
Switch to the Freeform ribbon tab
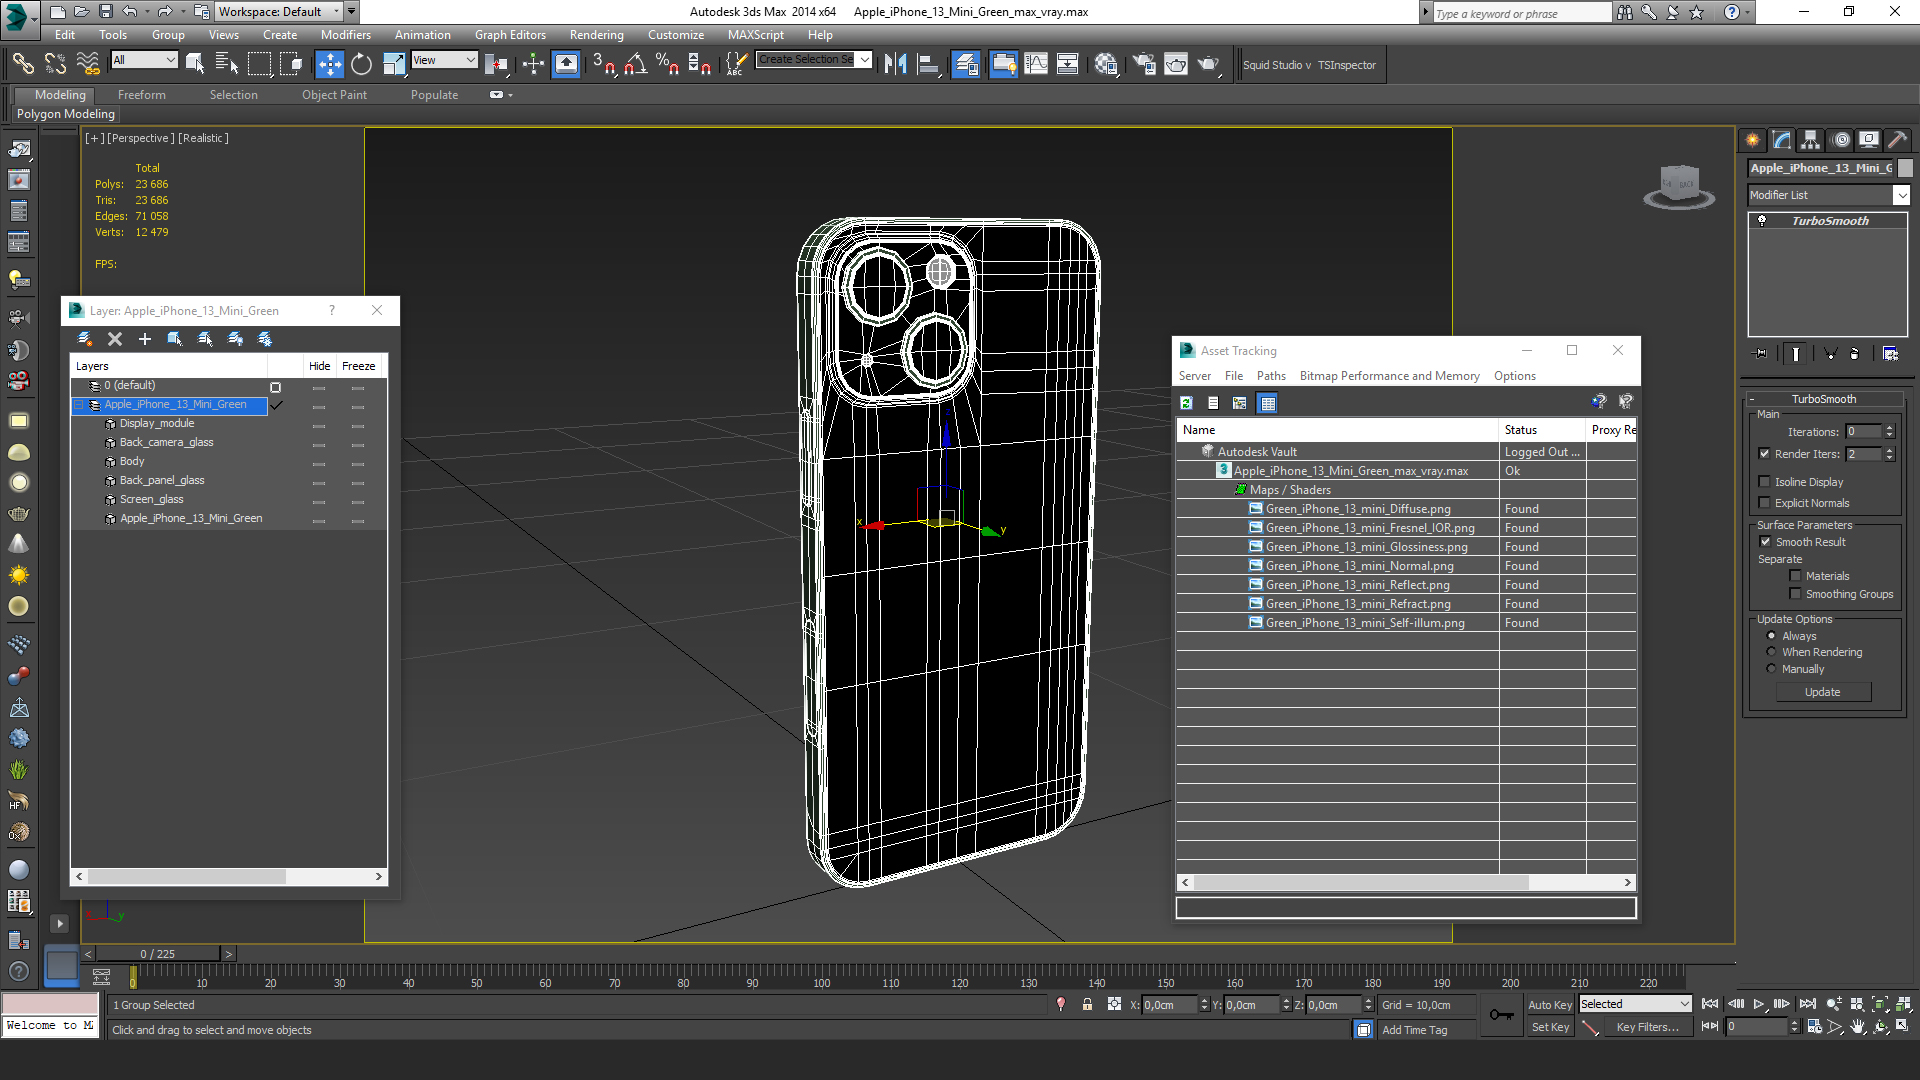pyautogui.click(x=142, y=95)
